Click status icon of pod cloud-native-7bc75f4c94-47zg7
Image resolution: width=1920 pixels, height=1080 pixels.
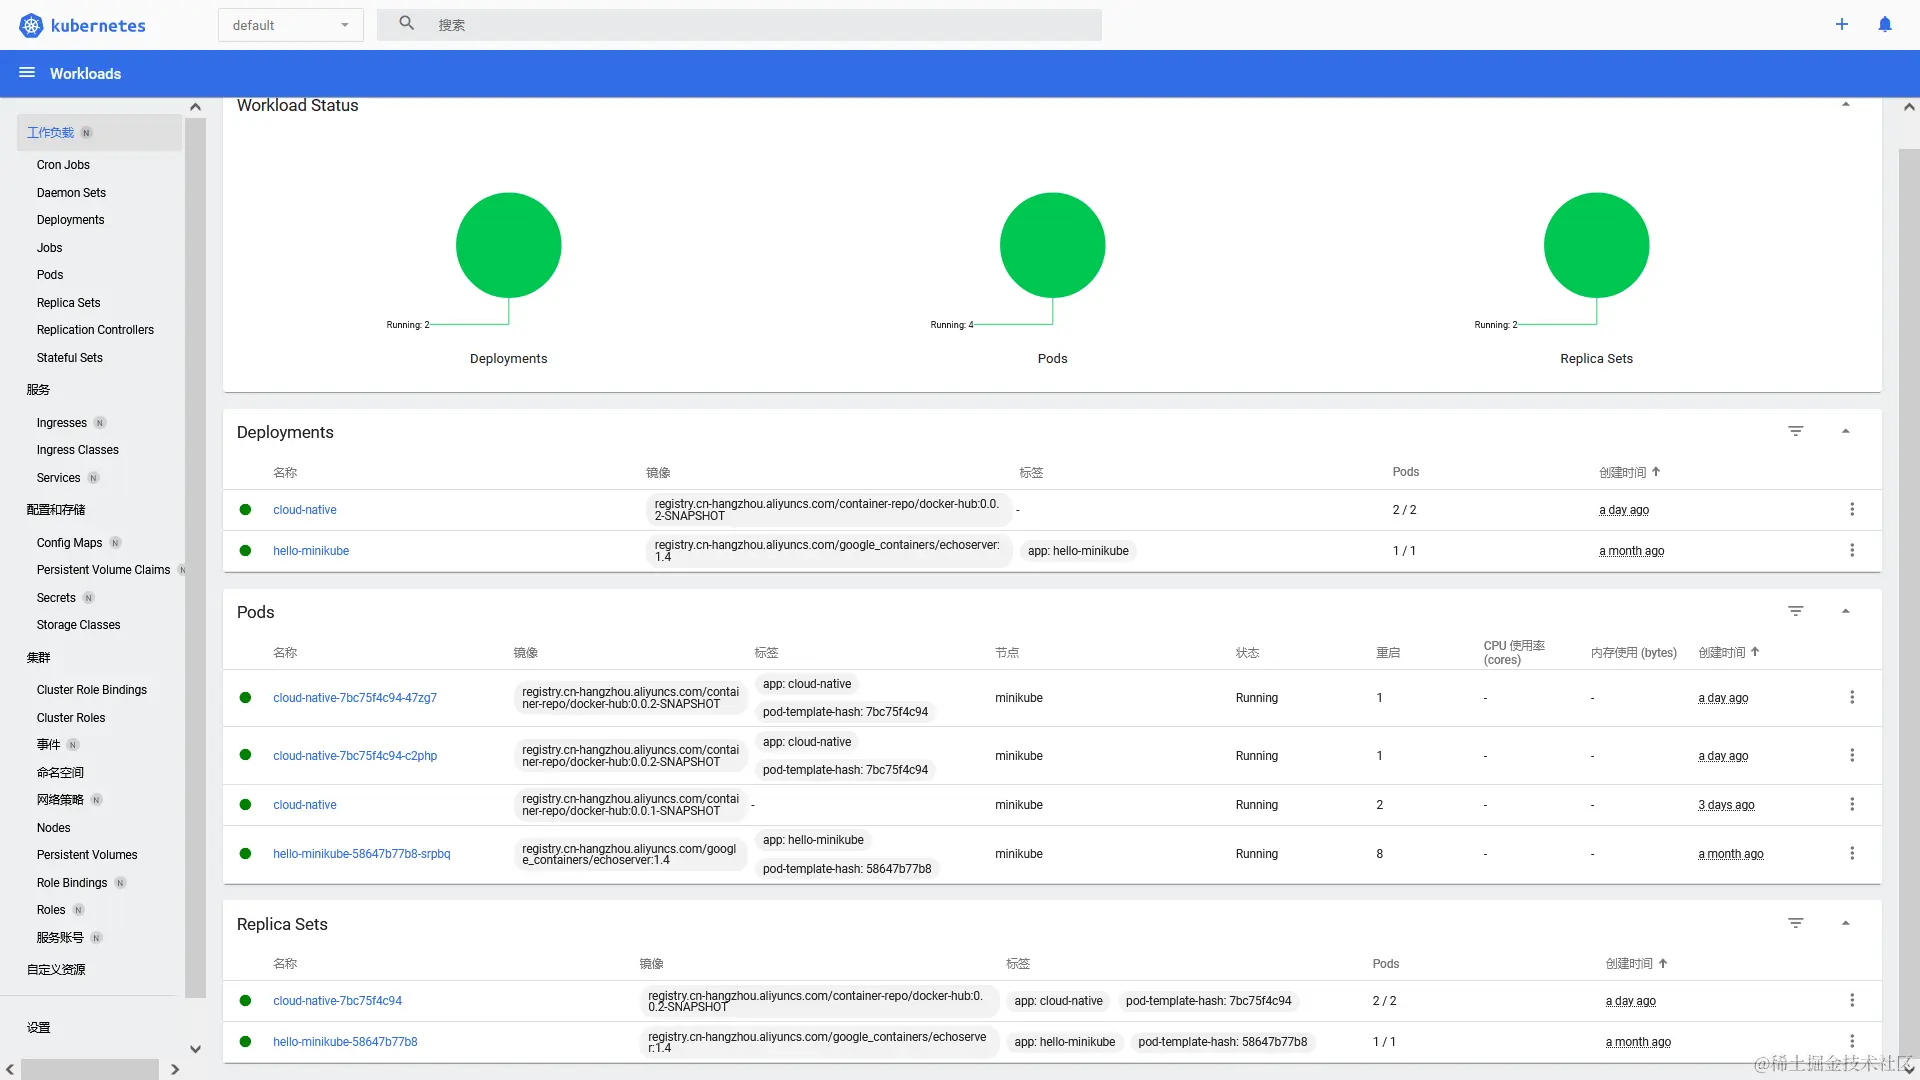click(x=245, y=698)
